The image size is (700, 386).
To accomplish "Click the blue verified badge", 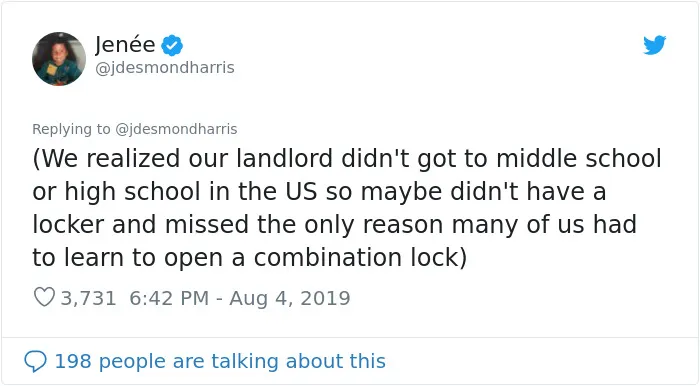I will (x=172, y=45).
